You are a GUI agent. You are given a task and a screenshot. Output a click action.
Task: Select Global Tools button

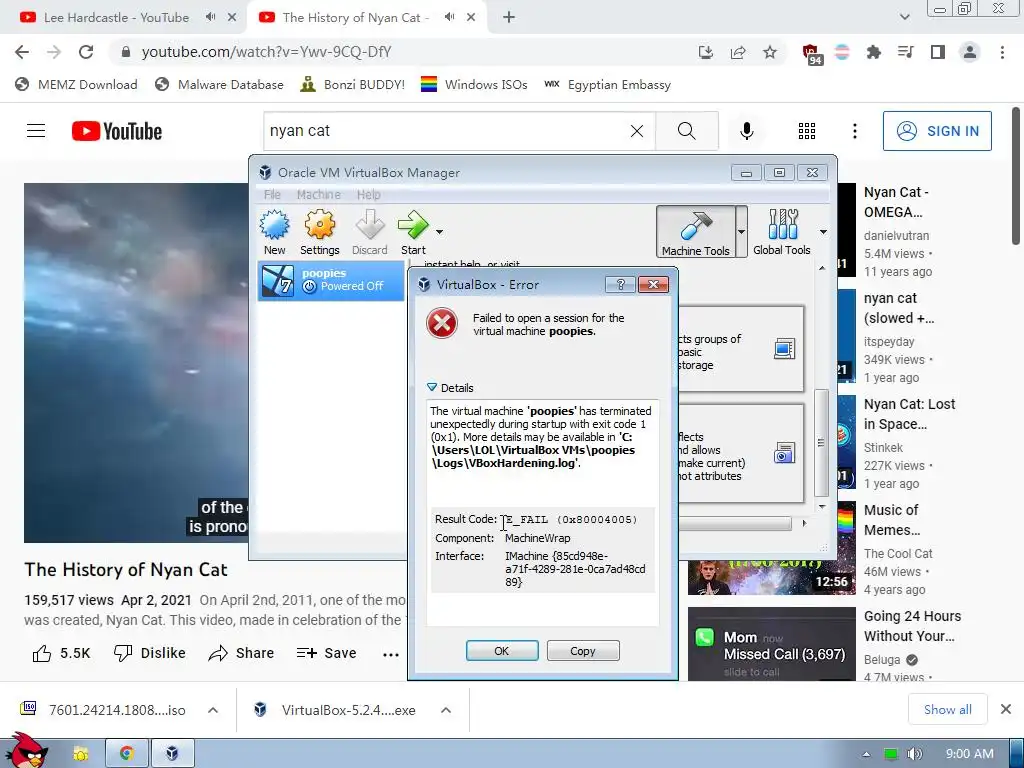click(x=782, y=231)
